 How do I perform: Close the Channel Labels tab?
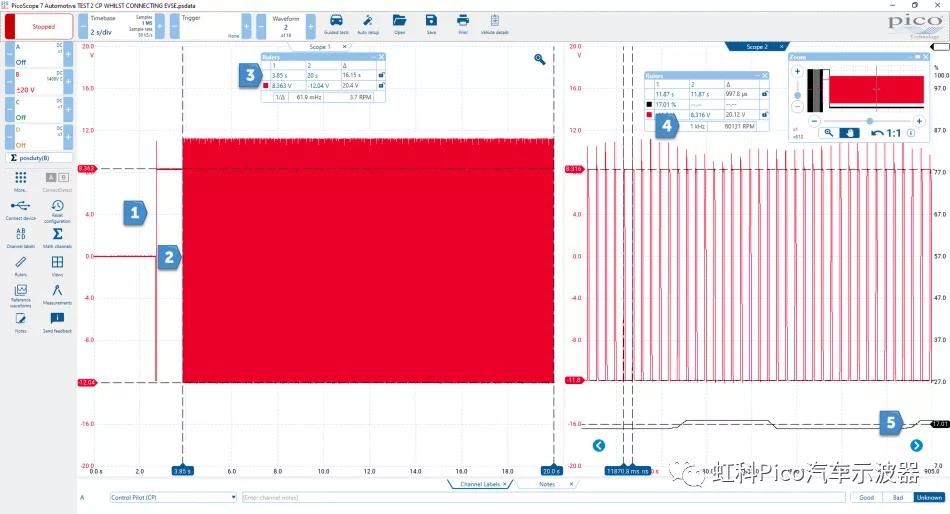point(505,484)
